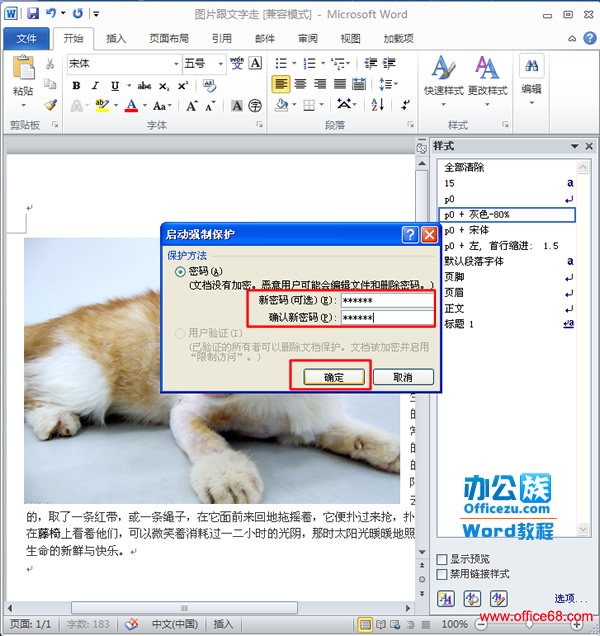Toggle 插入 insert mode in status bar

pos(223,624)
